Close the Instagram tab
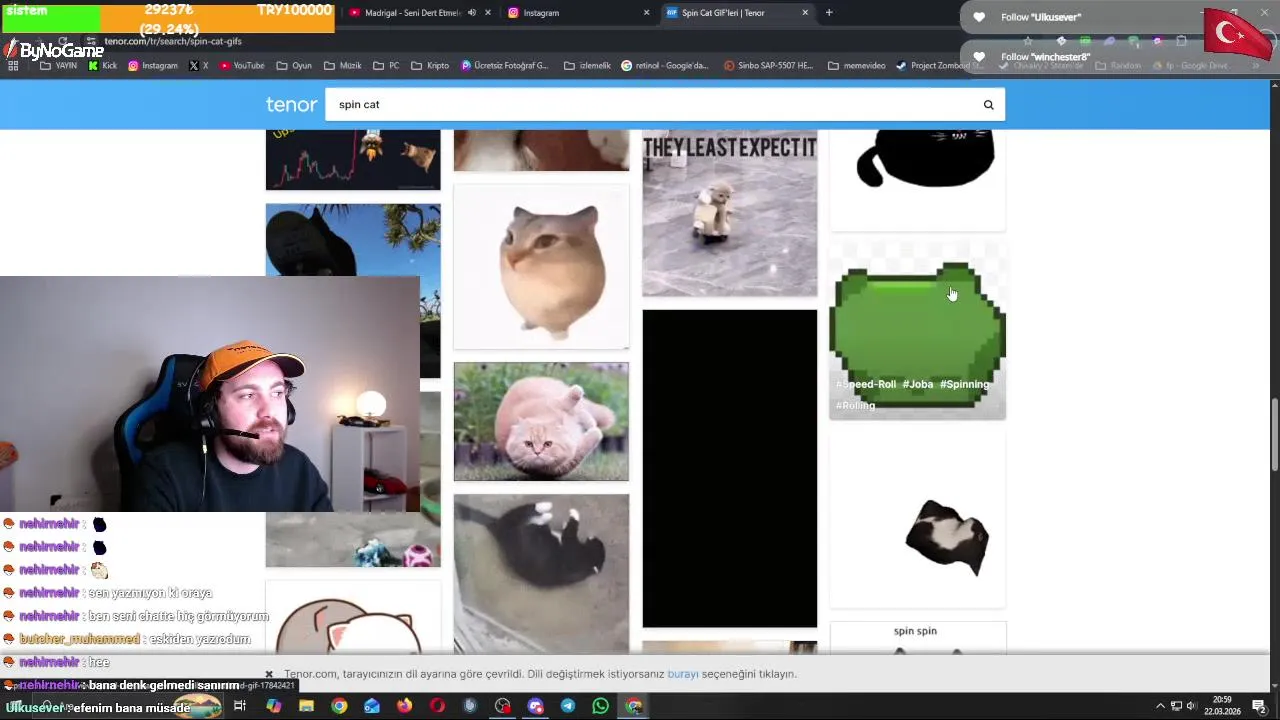 pos(646,13)
